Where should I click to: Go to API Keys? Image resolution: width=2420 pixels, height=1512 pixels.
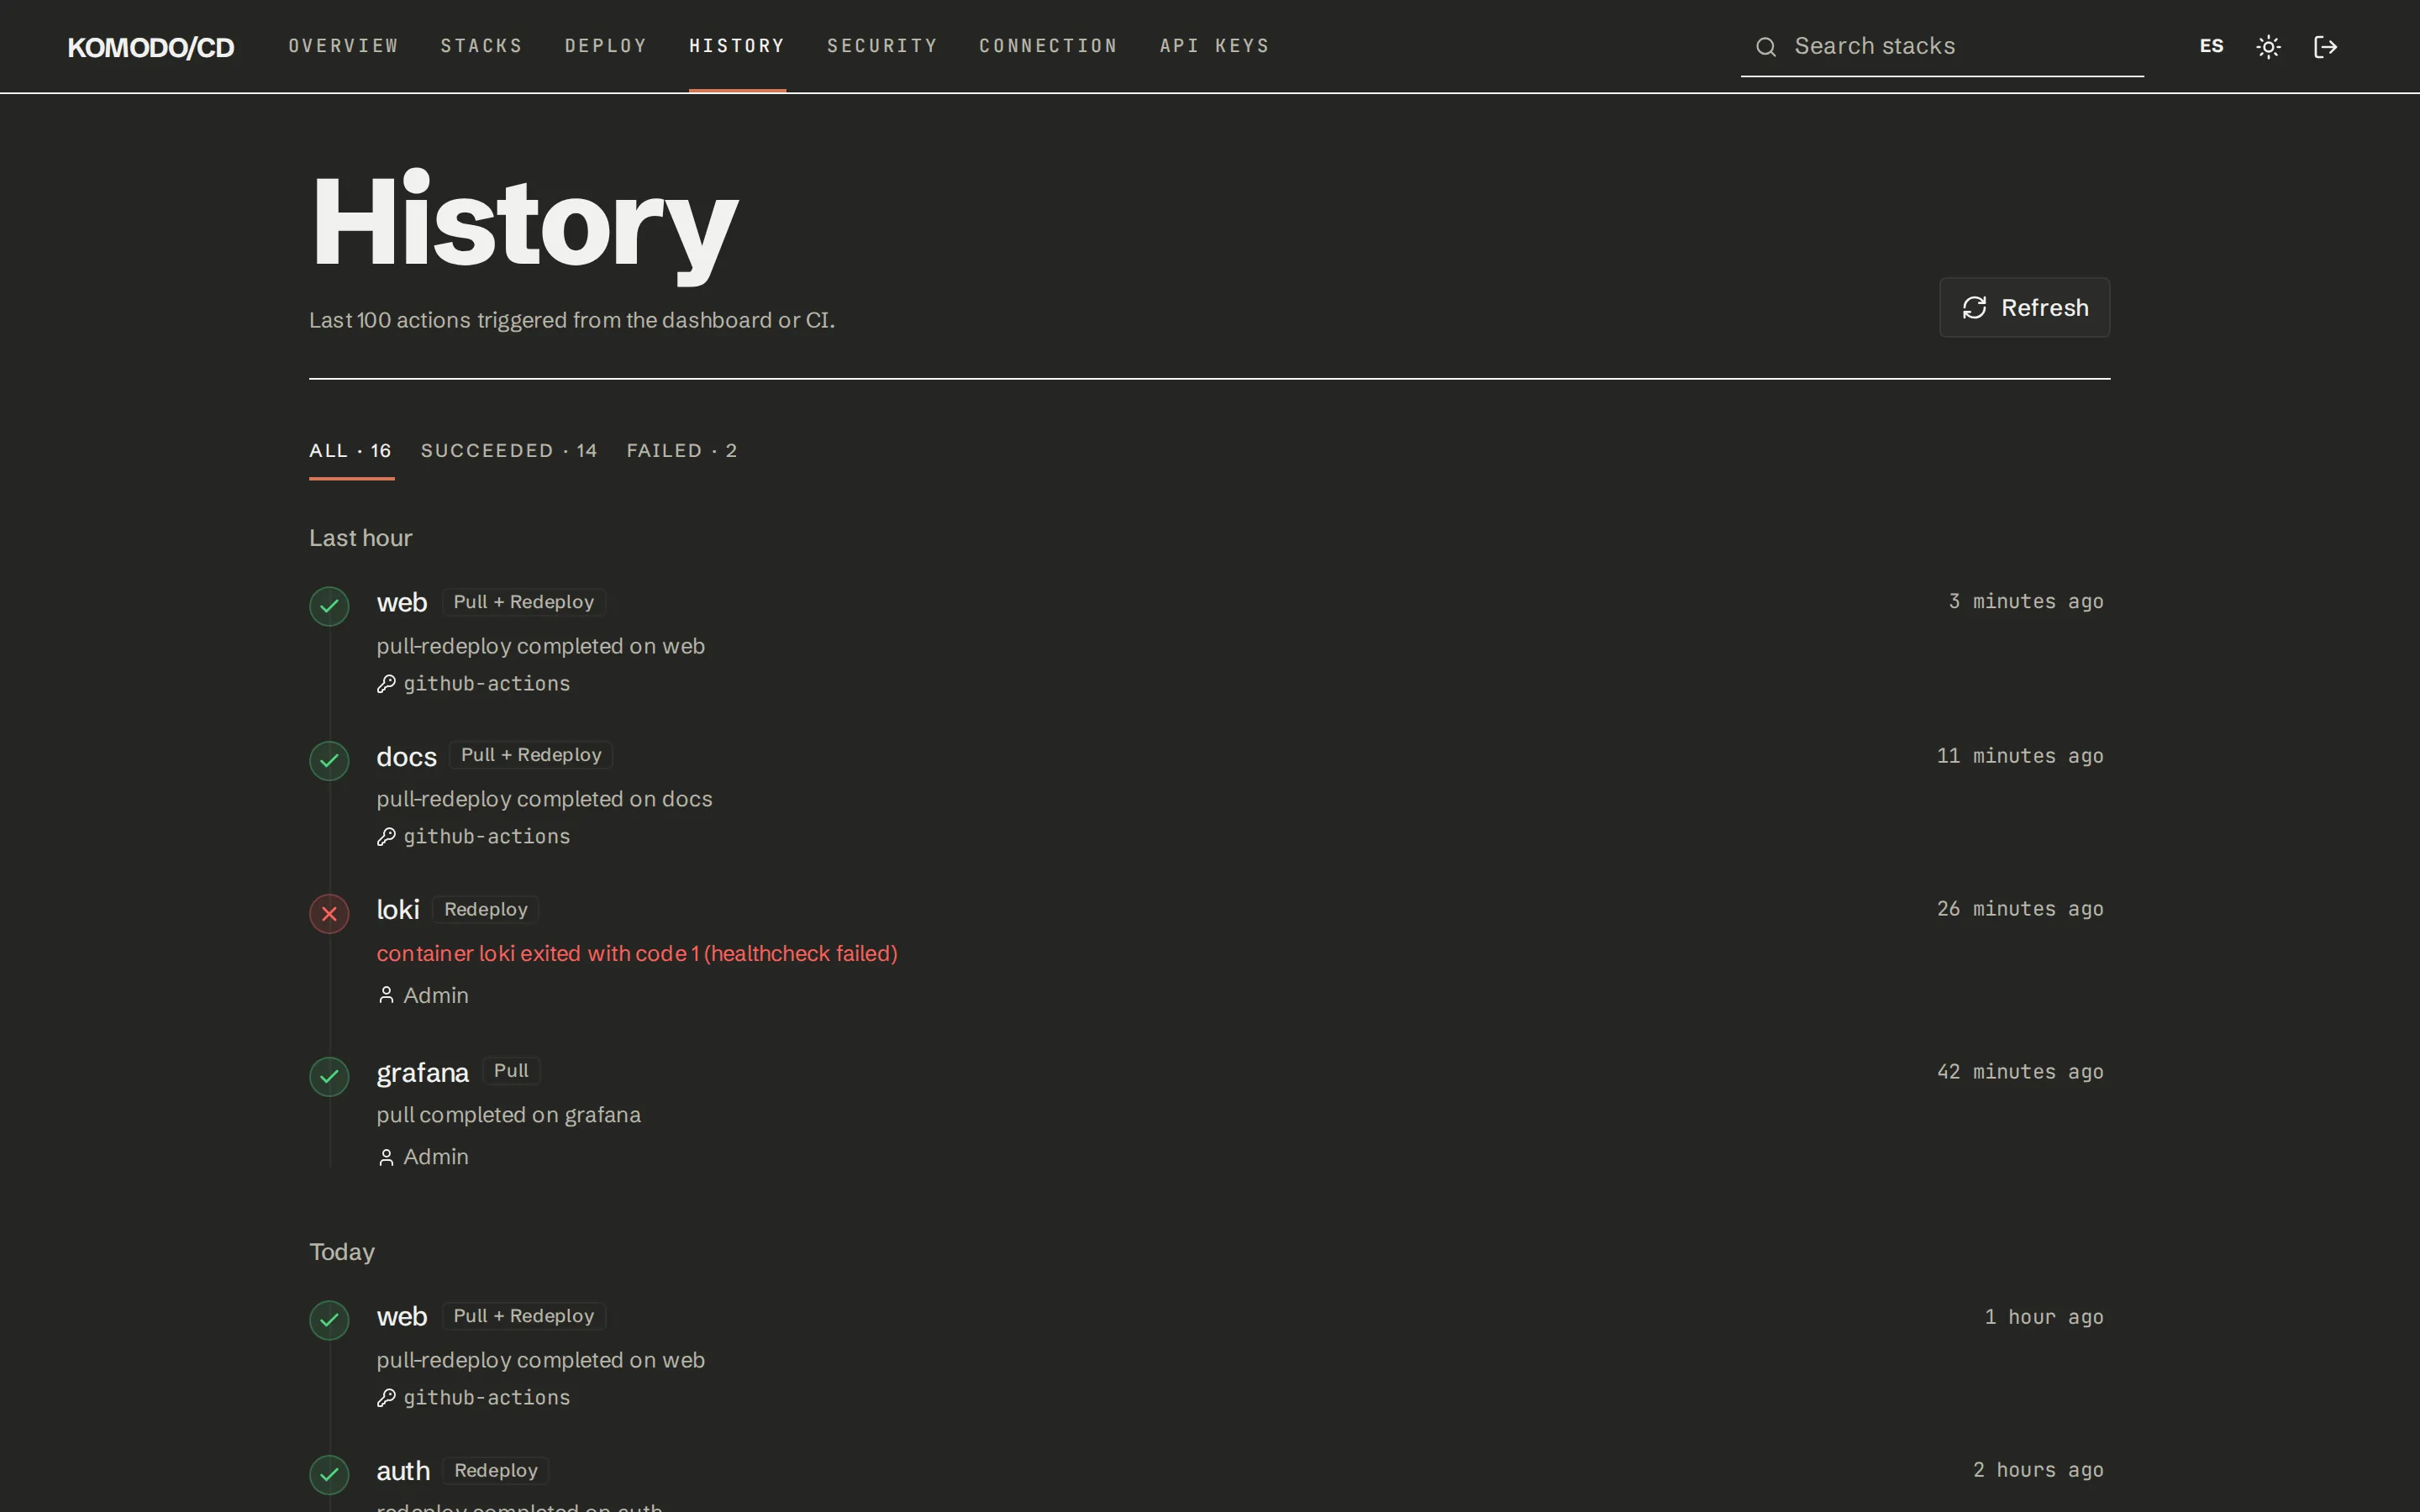[x=1214, y=46]
